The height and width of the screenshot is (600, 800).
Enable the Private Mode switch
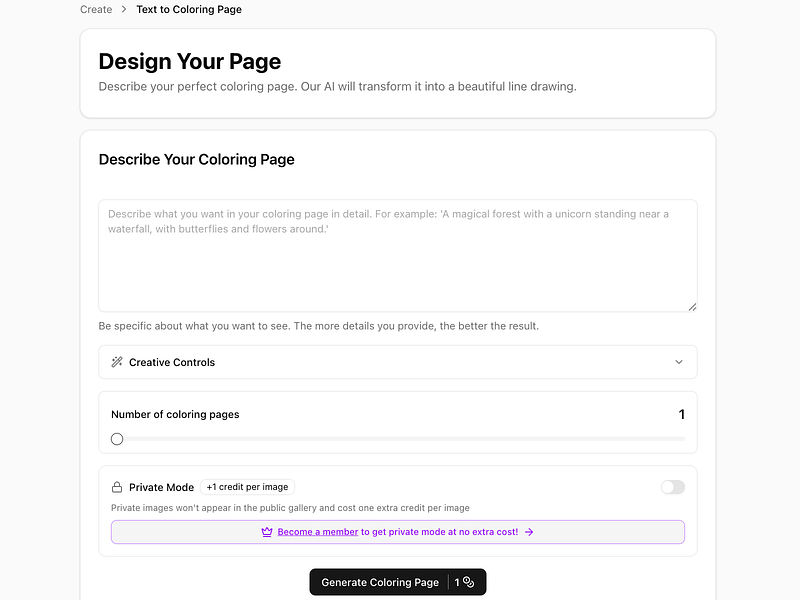[673, 487]
